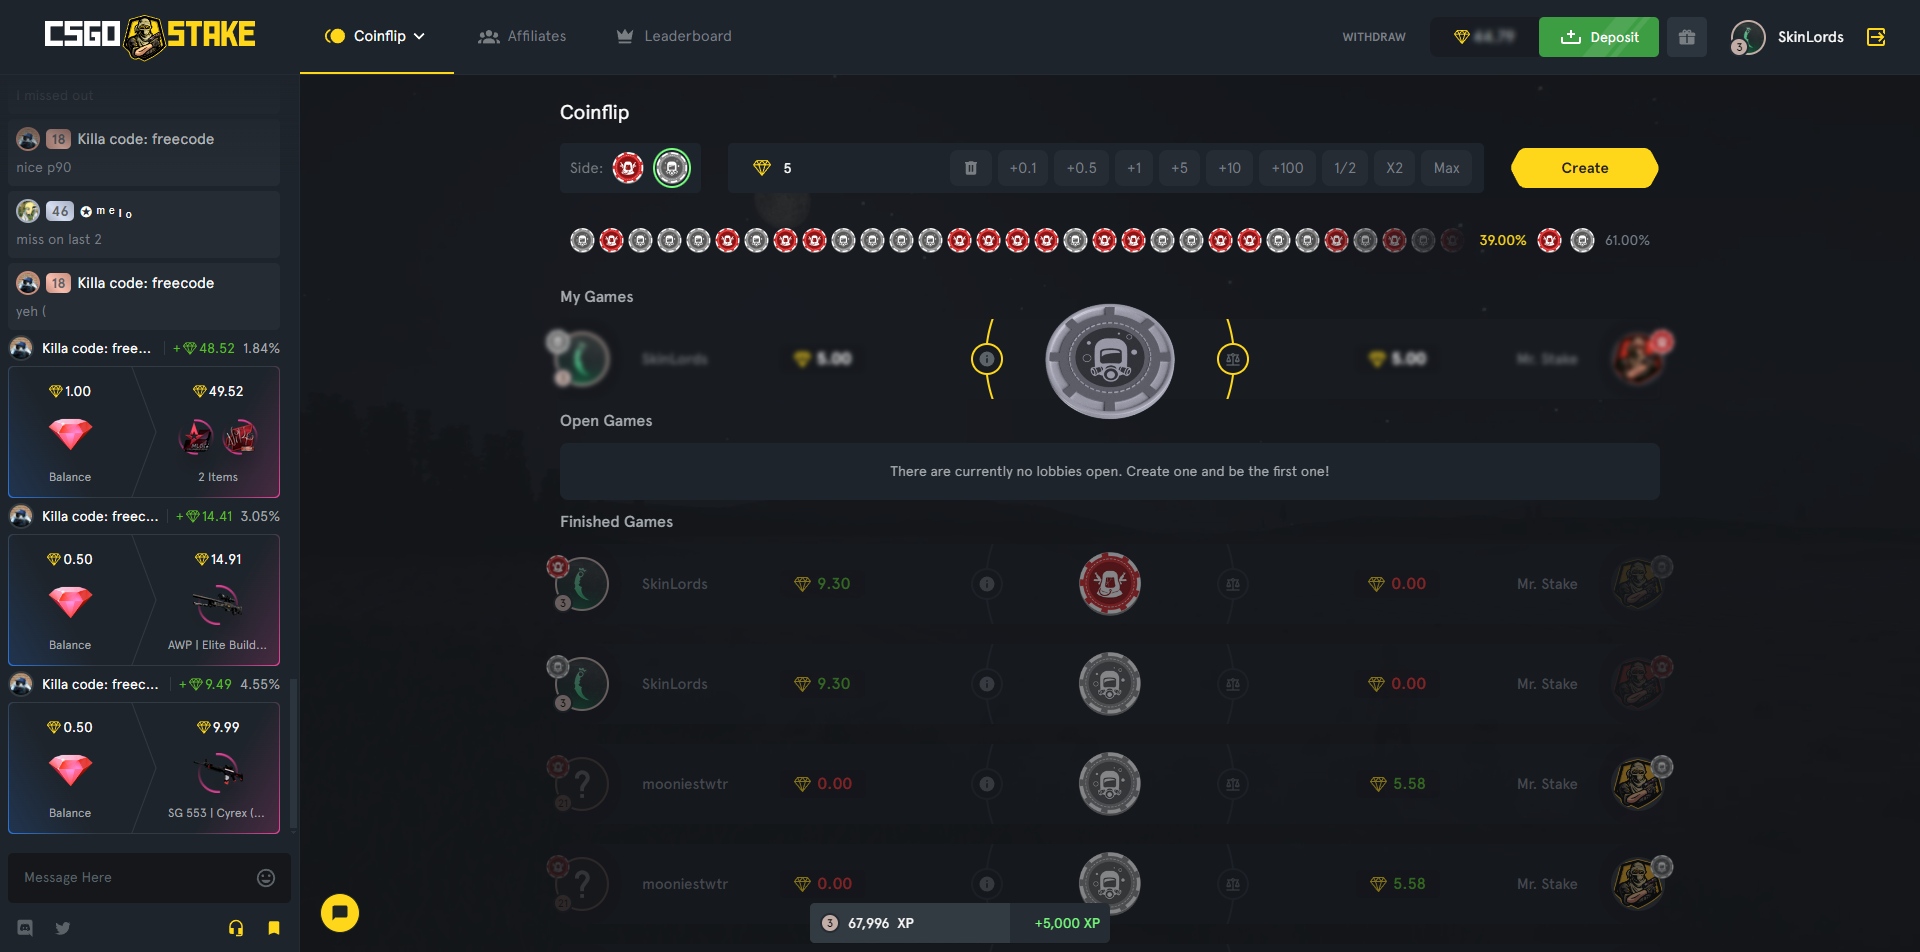Add +1 to the bet
Viewport: 1920px width, 952px height.
[1134, 168]
